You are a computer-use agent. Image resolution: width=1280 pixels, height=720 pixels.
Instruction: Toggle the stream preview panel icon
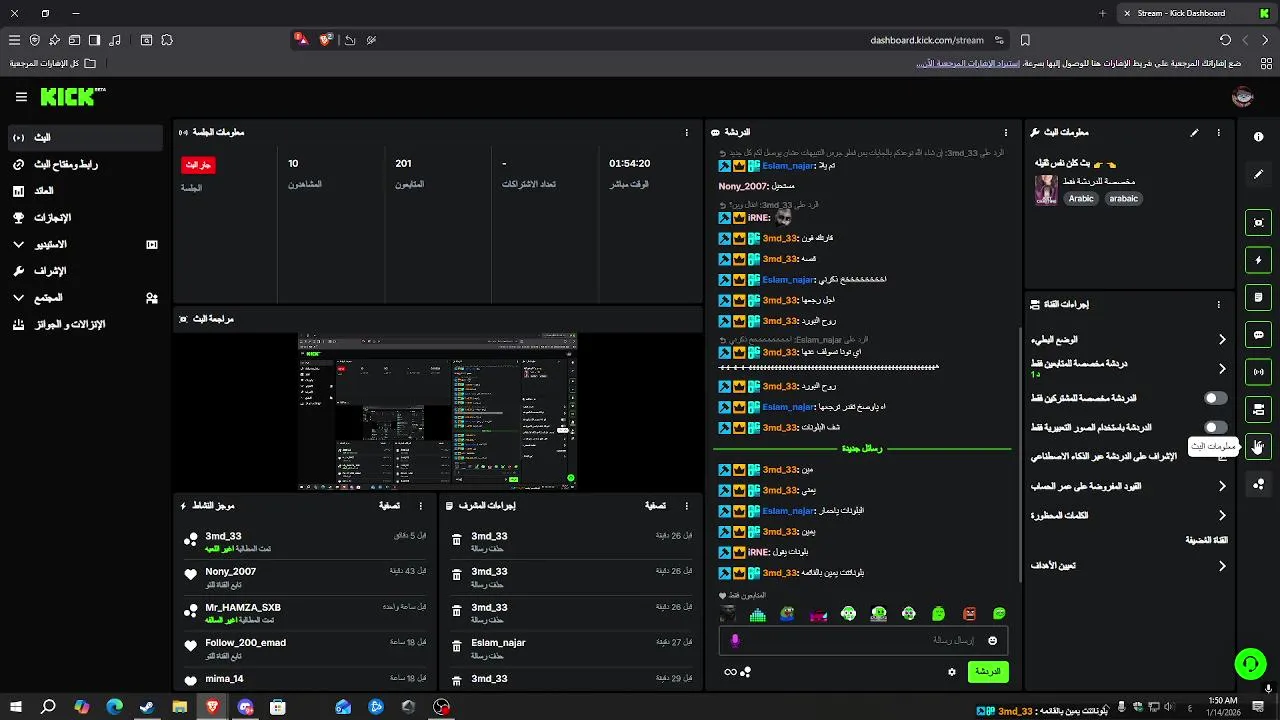click(x=1258, y=222)
